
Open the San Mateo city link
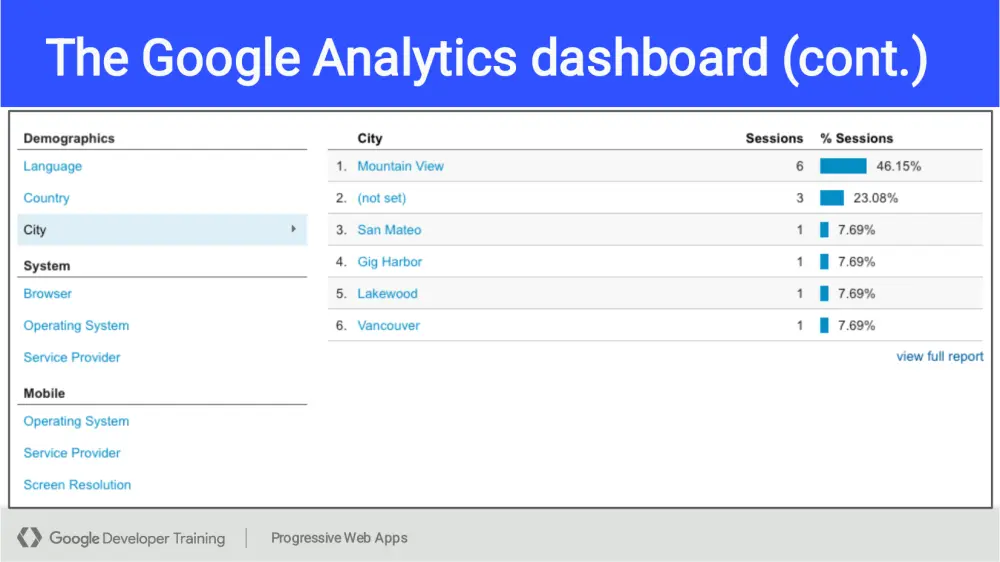coord(389,230)
